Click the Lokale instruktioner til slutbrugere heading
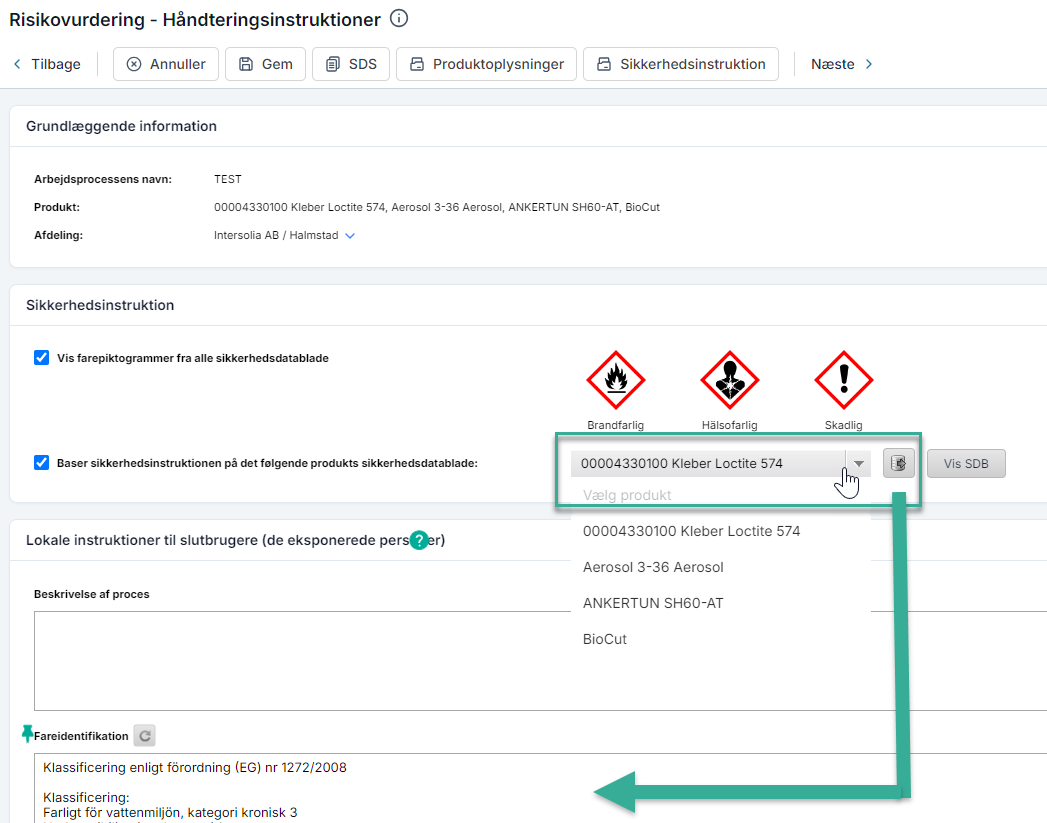 tap(235, 540)
